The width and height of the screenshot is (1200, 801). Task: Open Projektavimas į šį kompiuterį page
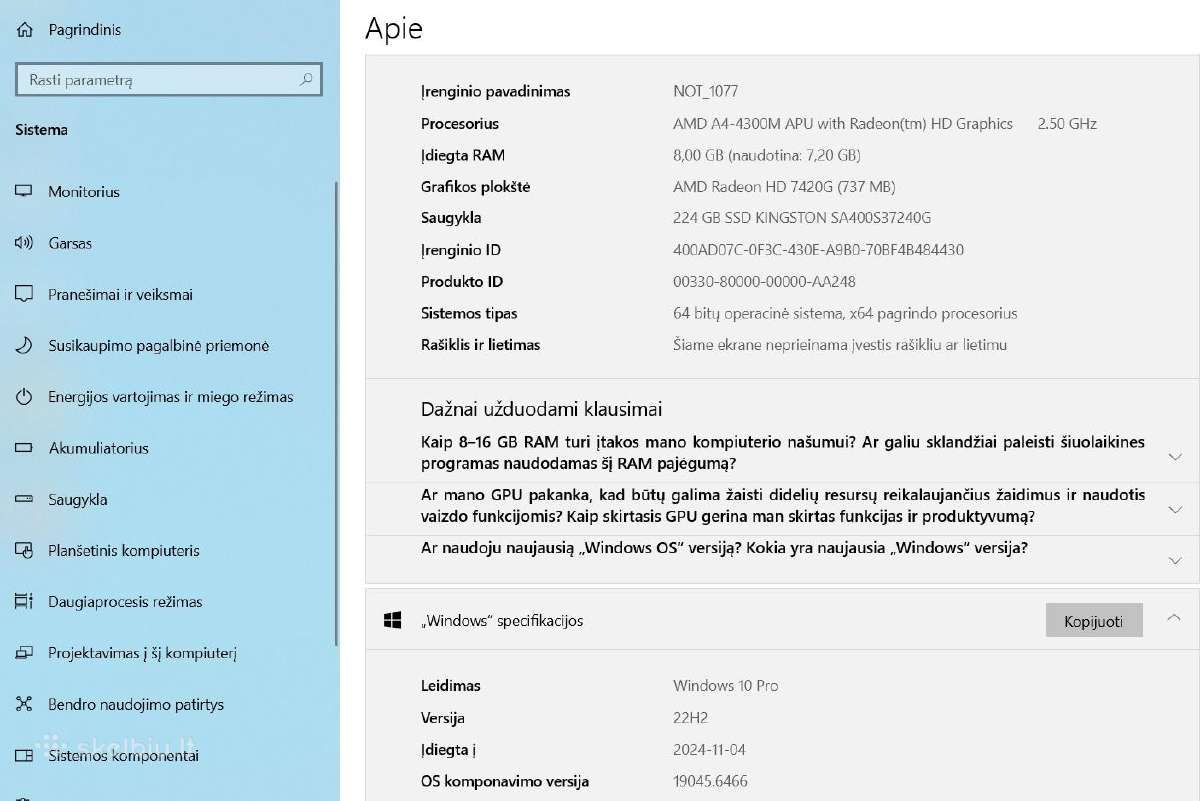coord(142,654)
